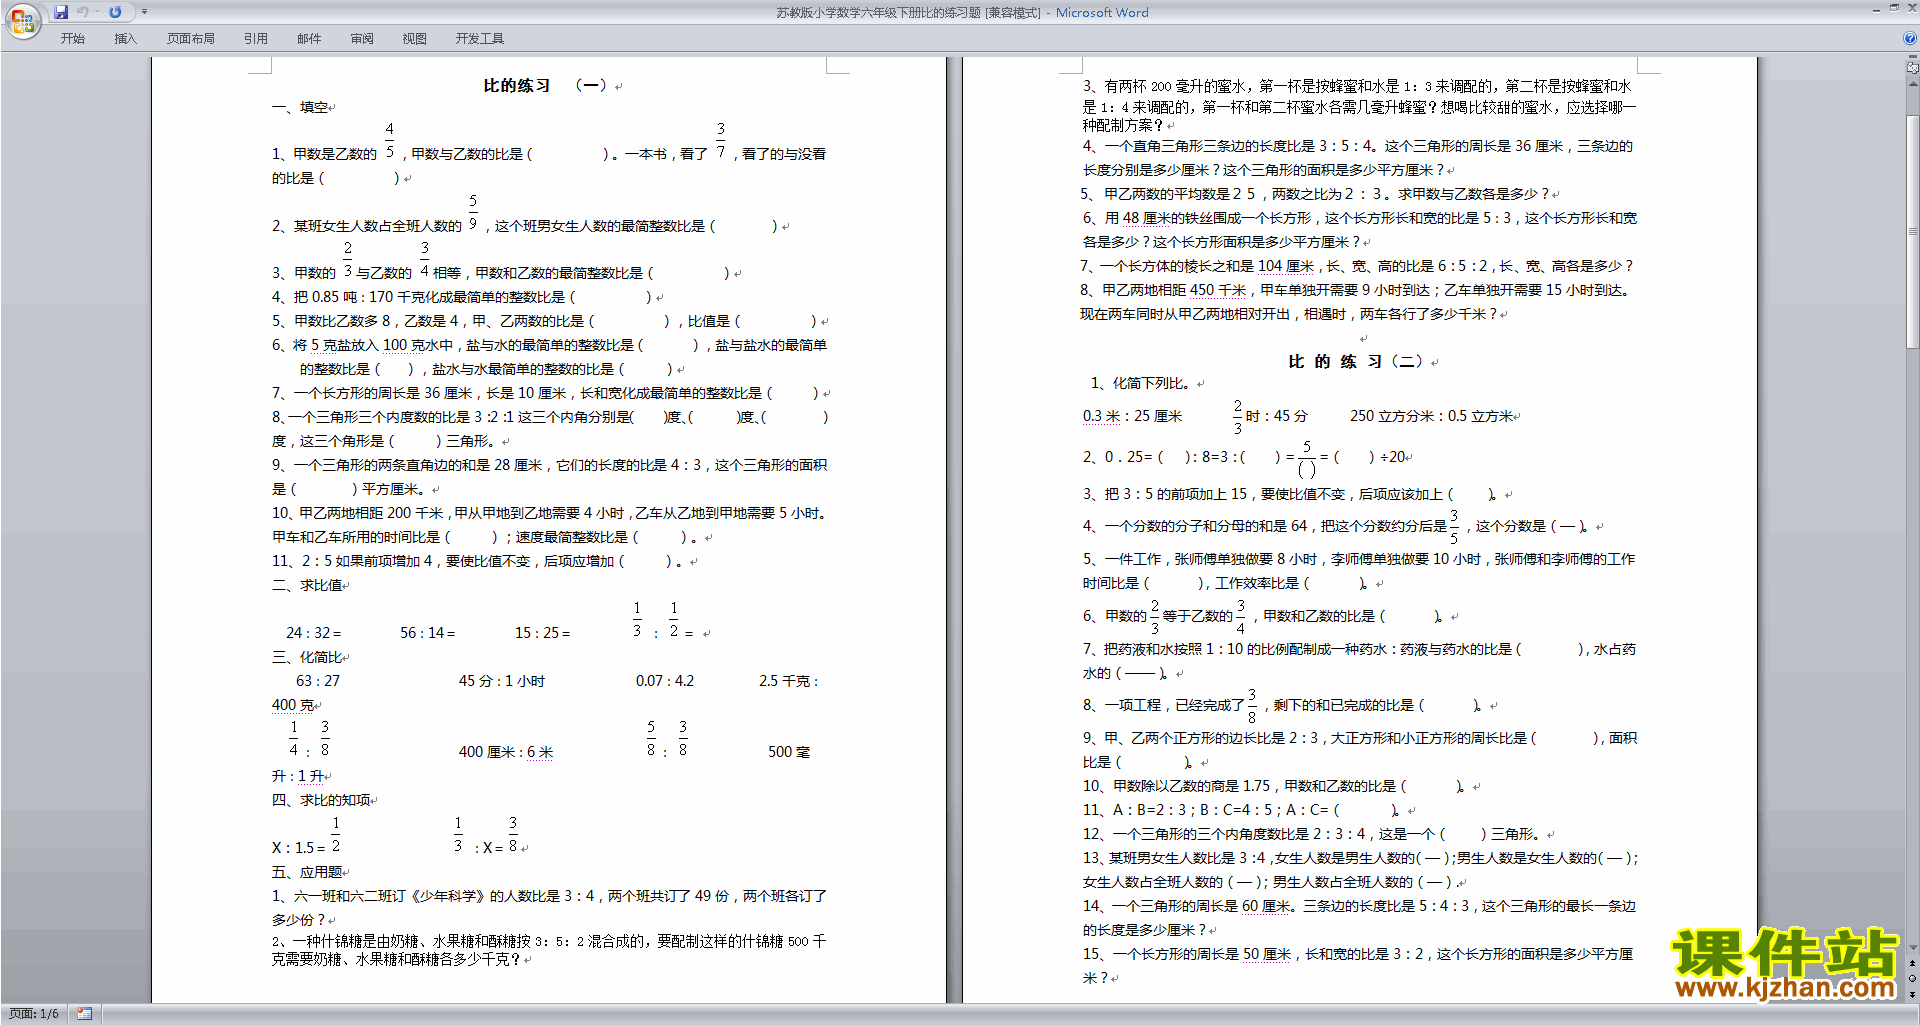Click the section label 二、求比值
Image resolution: width=1920 pixels, height=1025 pixels.
coord(307,585)
